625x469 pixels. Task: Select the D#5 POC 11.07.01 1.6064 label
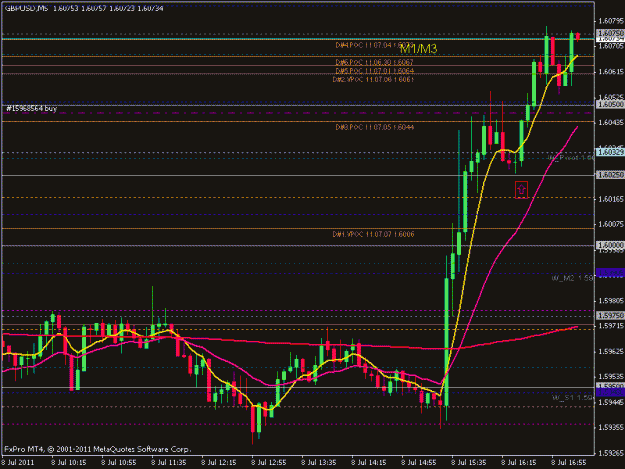click(x=374, y=71)
